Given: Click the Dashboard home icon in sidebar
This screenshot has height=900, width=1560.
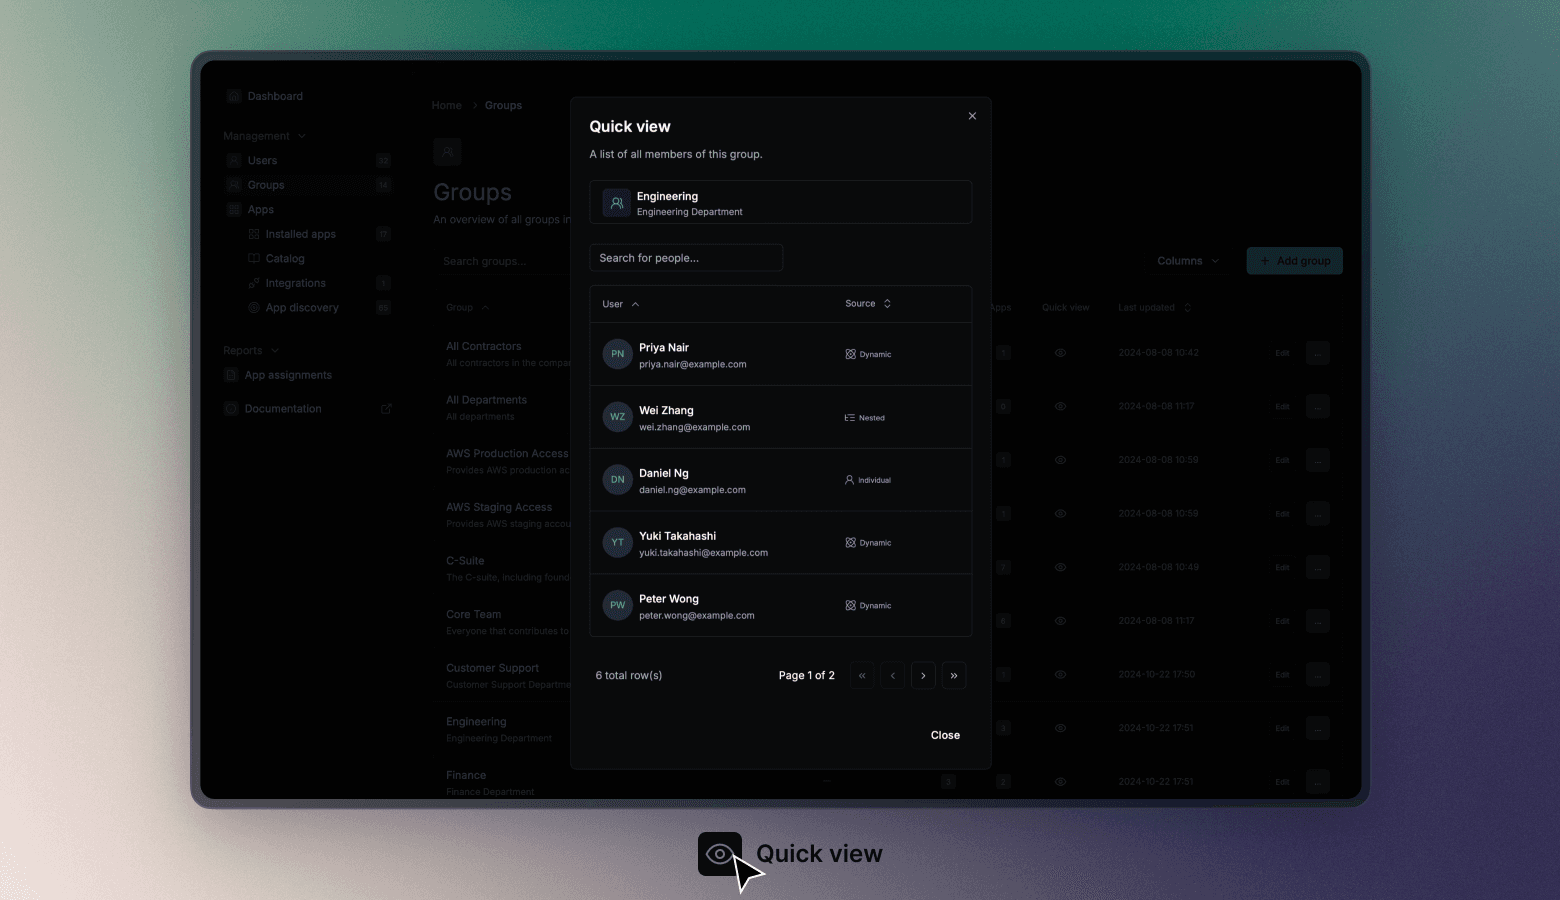Looking at the screenshot, I should (233, 96).
